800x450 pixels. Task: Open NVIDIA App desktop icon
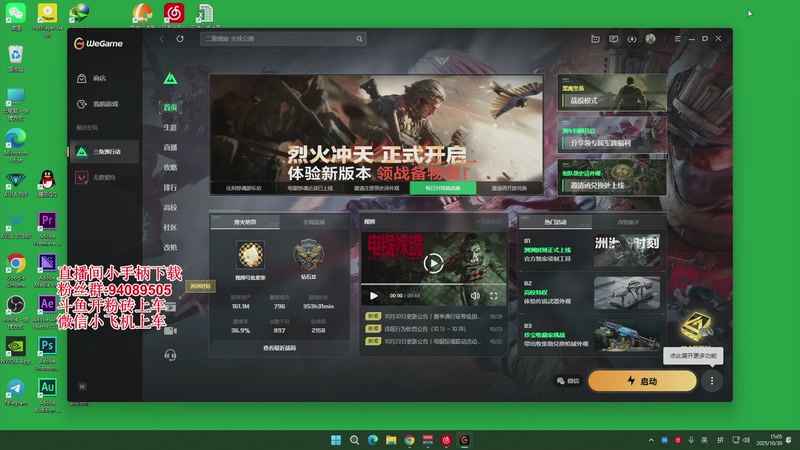coord(16,350)
